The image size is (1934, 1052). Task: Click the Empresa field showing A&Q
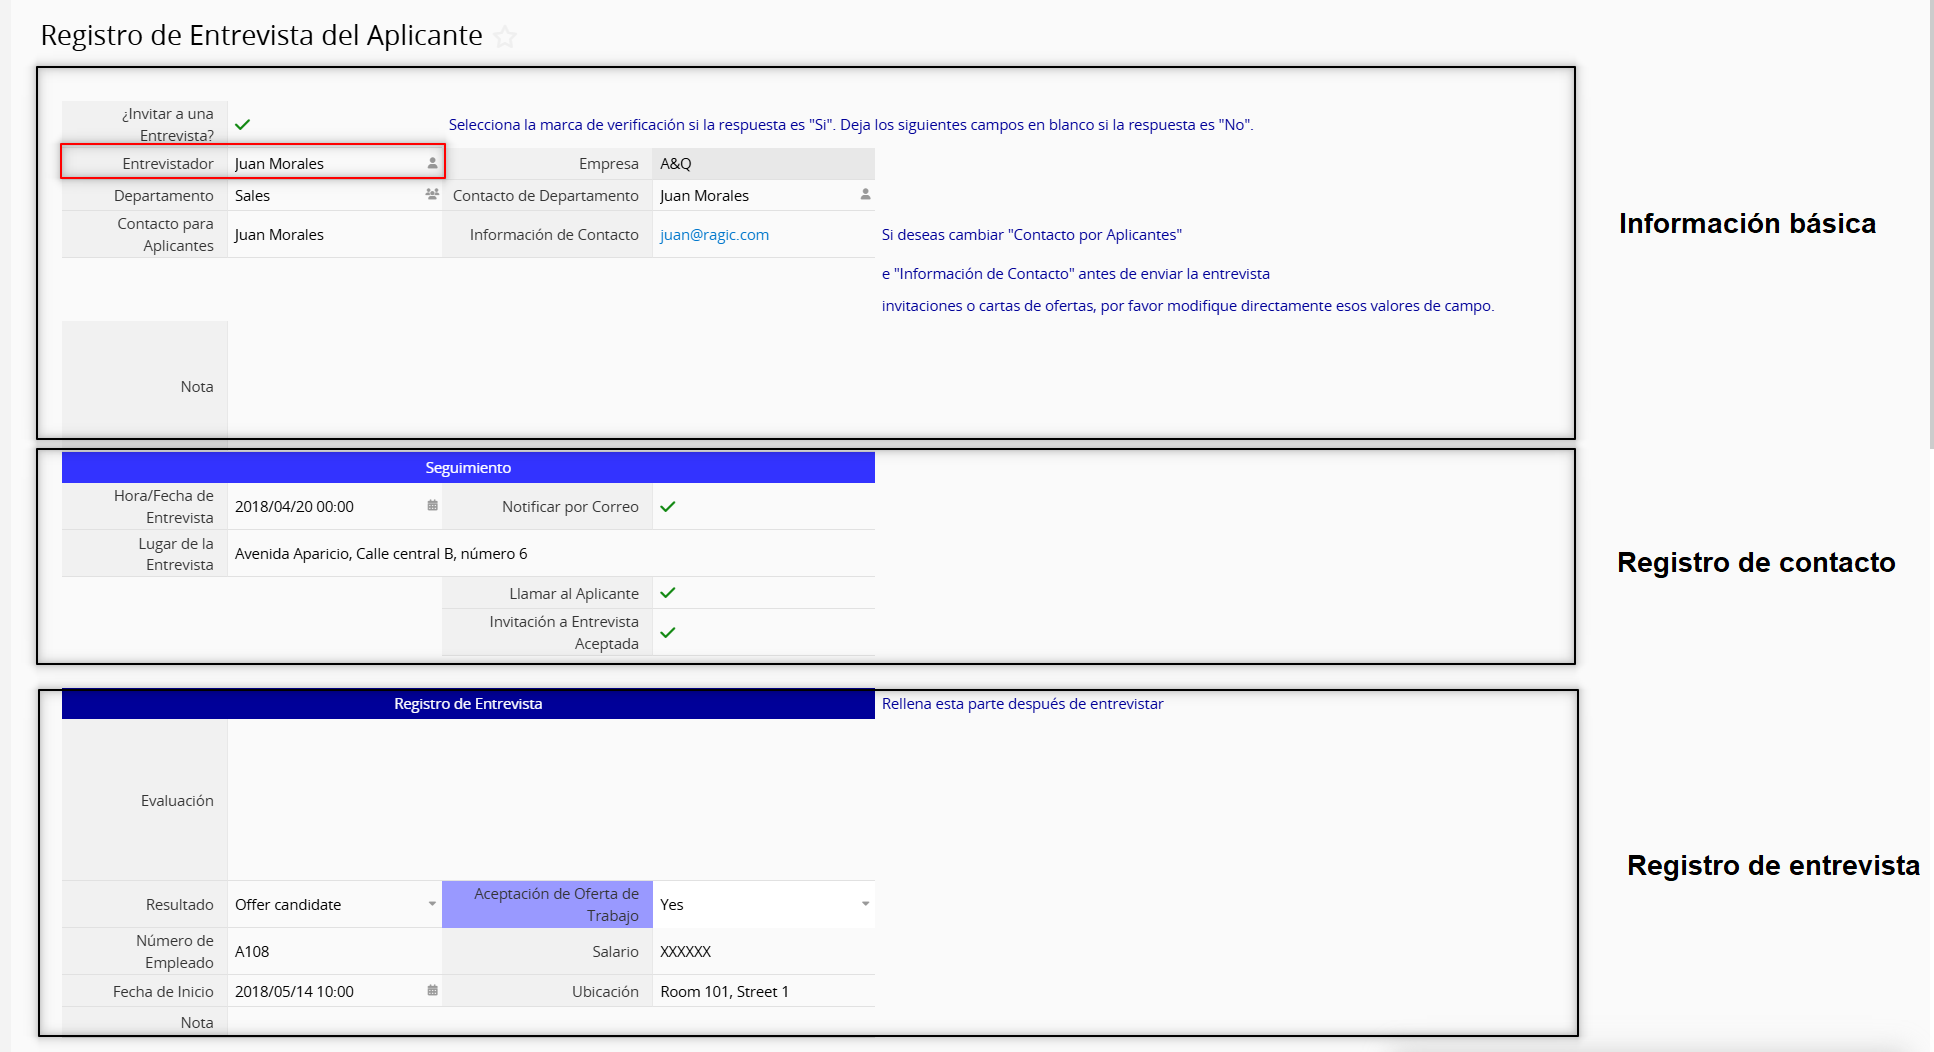pos(762,164)
